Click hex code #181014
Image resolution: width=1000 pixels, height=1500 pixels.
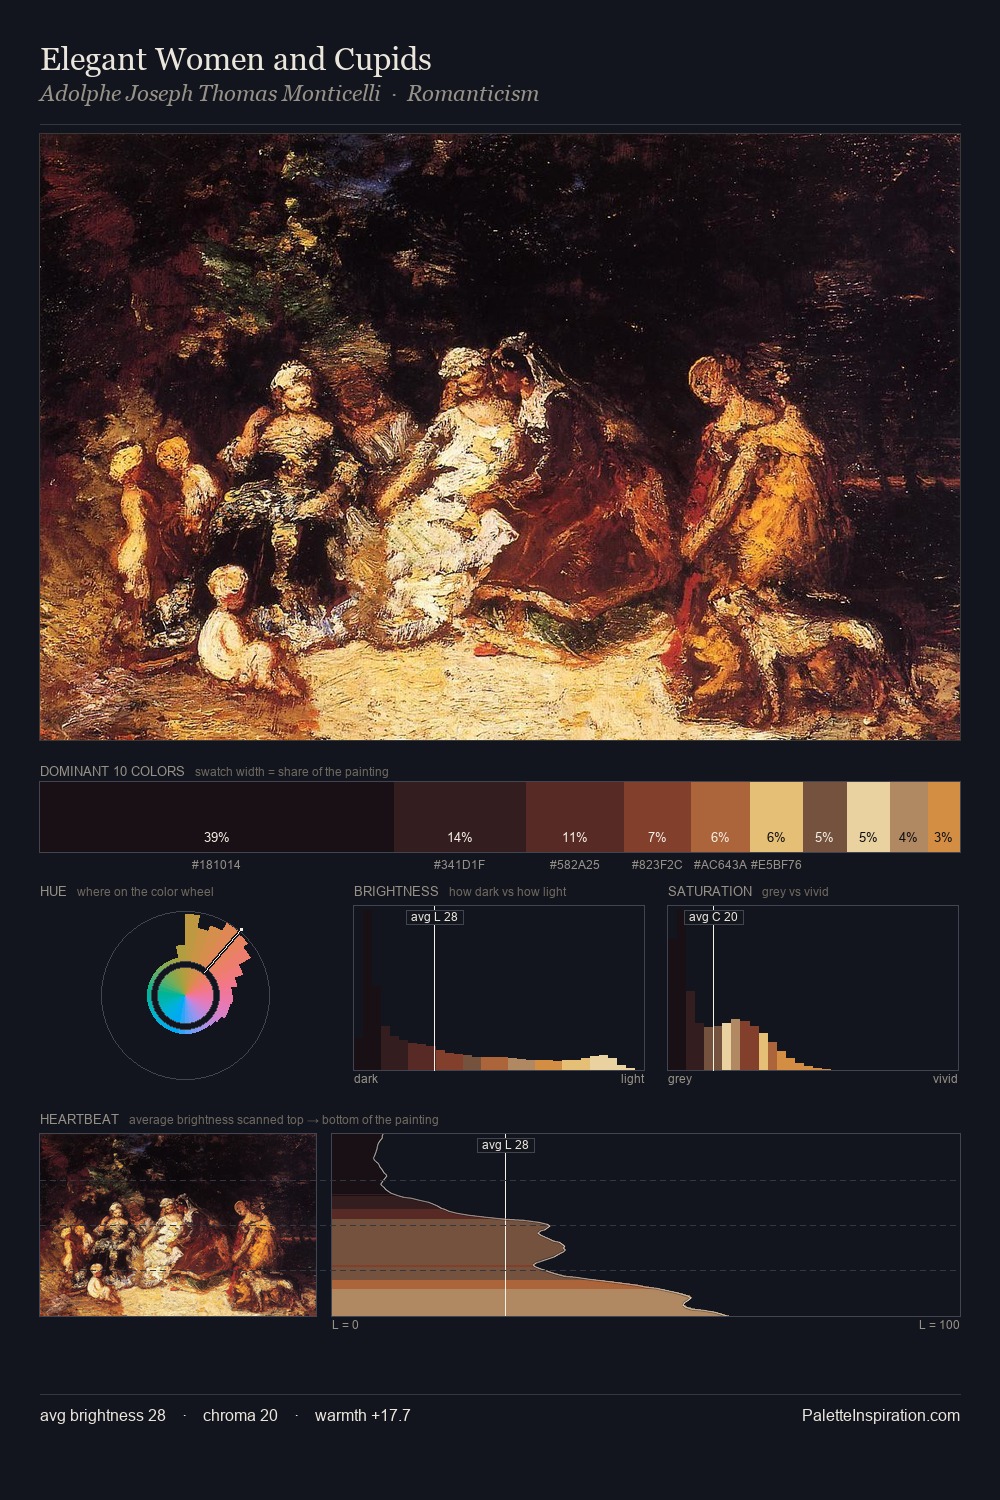pyautogui.click(x=216, y=865)
